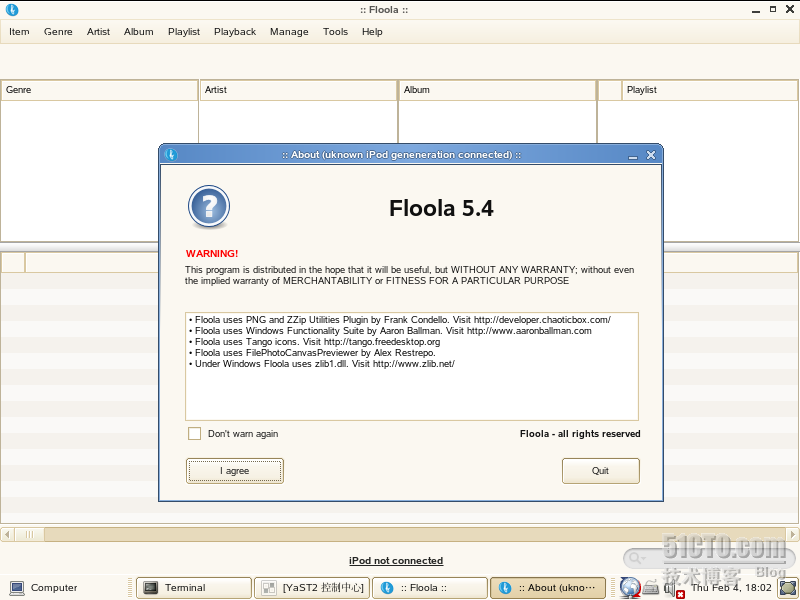Minimize the About dialog
The image size is (800, 600).
point(633,156)
